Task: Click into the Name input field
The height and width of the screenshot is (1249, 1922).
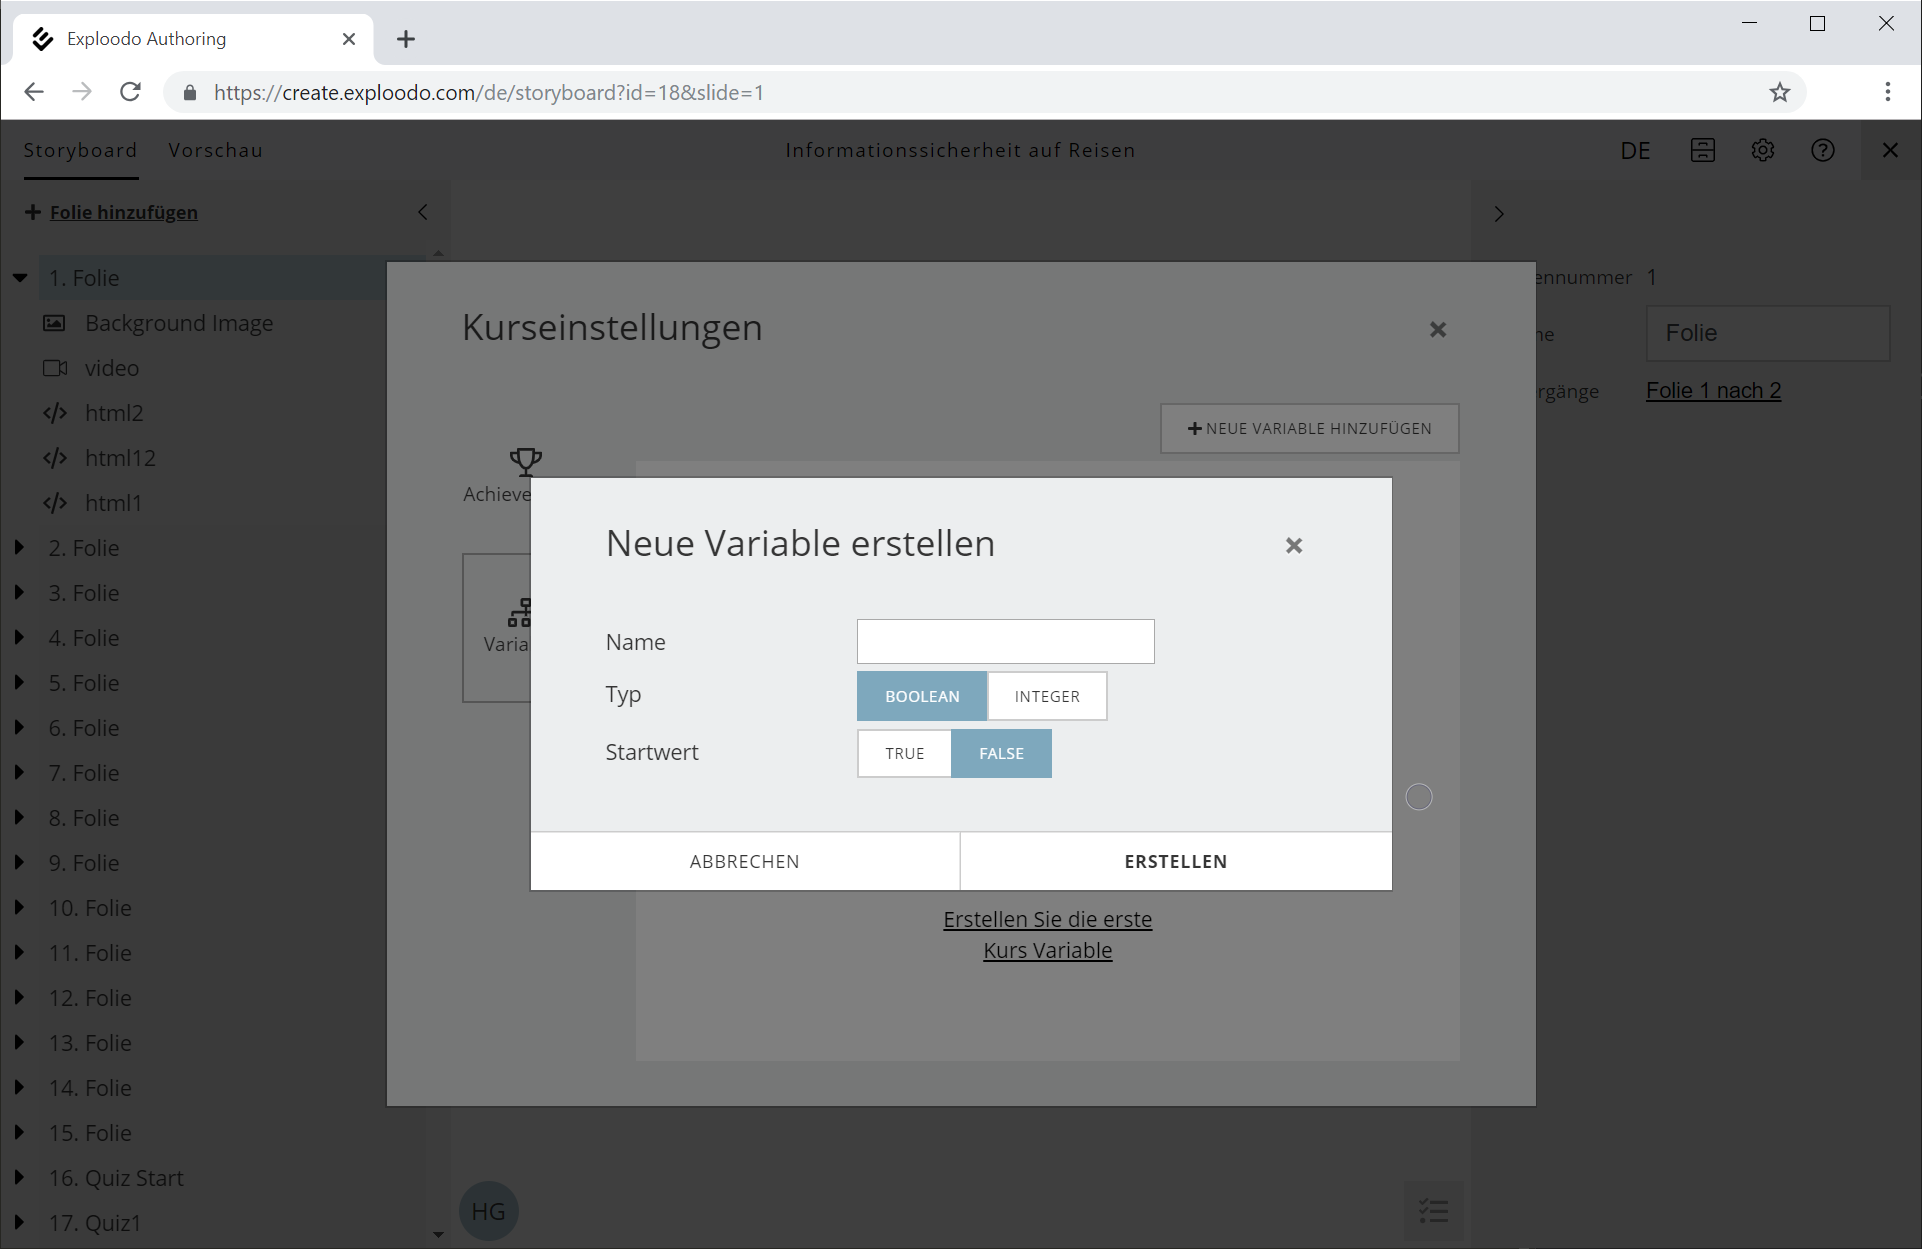Action: coord(1004,641)
